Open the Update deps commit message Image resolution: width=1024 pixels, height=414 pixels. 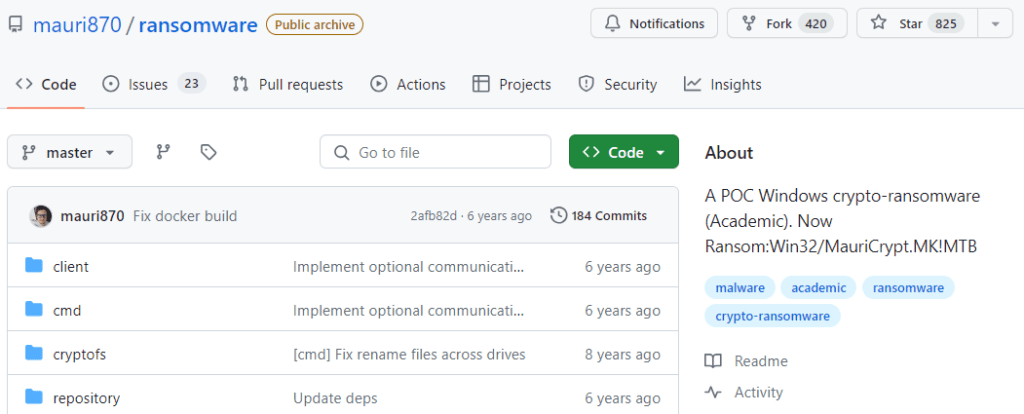point(335,398)
